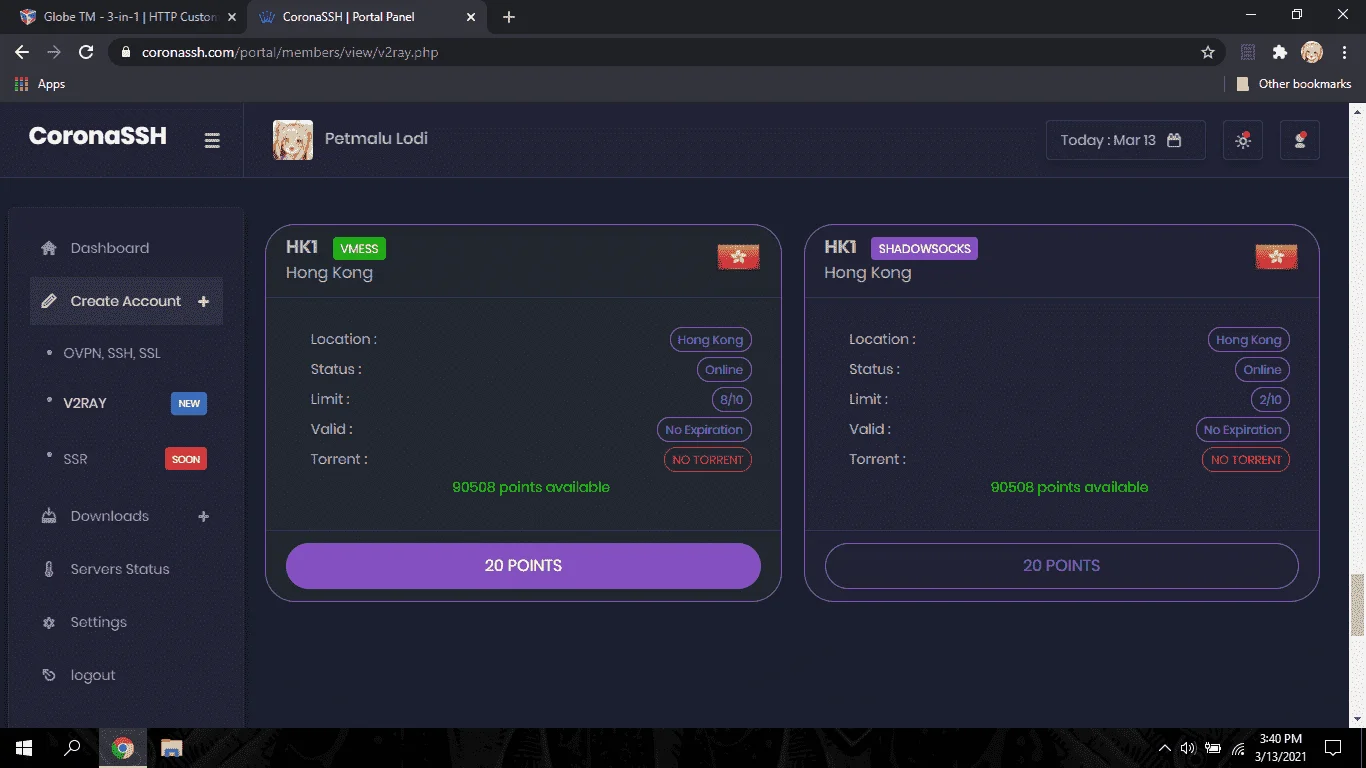Click the Today : Mar 13 date box
This screenshot has height=768, width=1366.
pos(1125,140)
